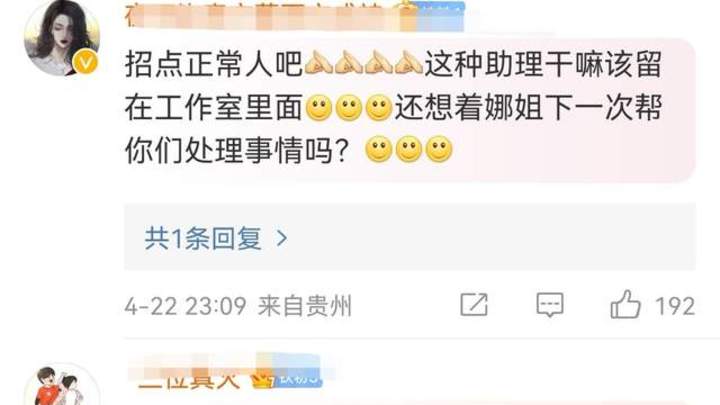The image size is (720, 405).
Task: Click the 4-22 23:09 timestamp
Action: click(x=185, y=306)
